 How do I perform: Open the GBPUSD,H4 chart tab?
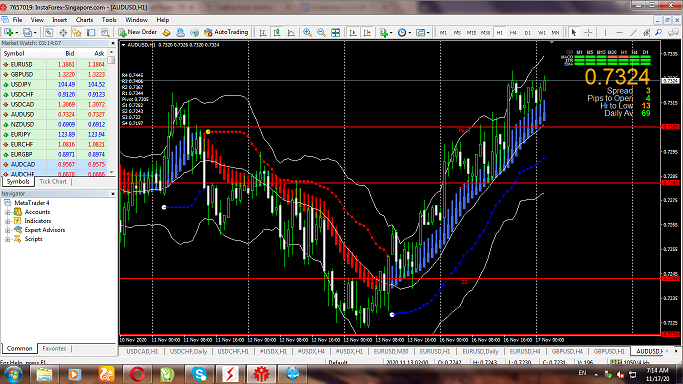[567, 351]
